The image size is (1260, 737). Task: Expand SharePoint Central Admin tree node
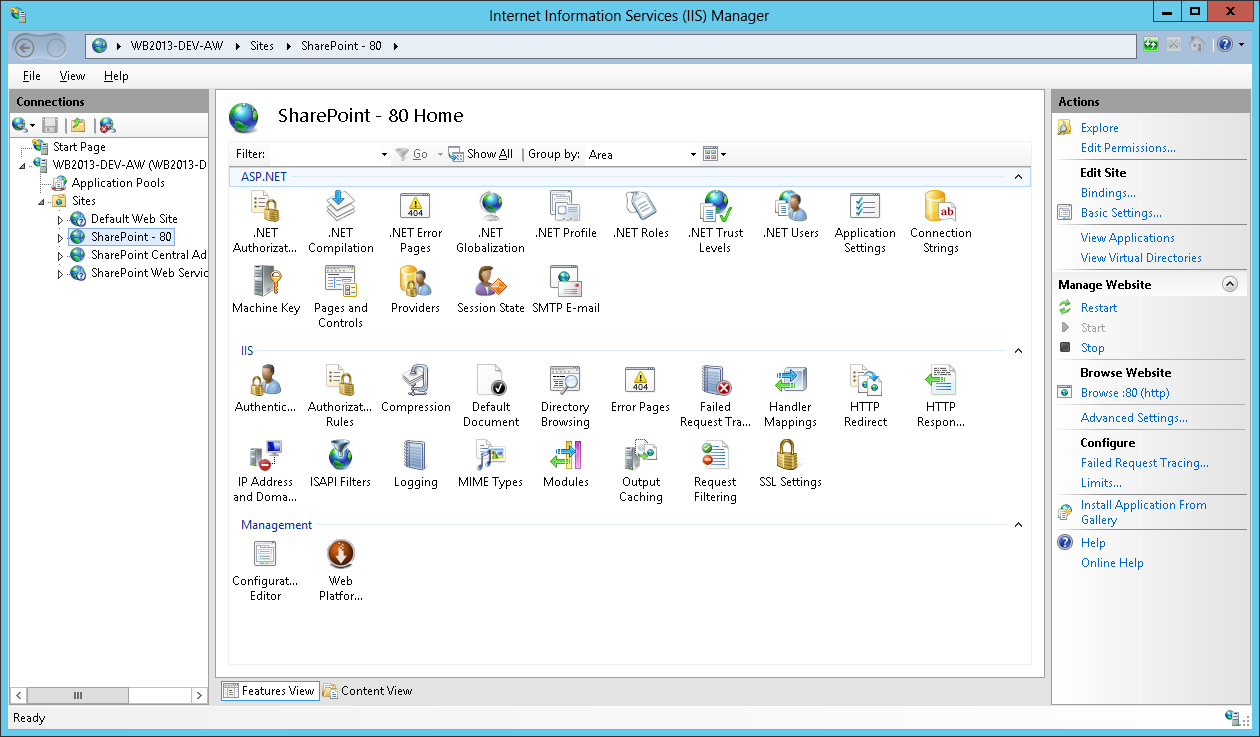point(60,255)
